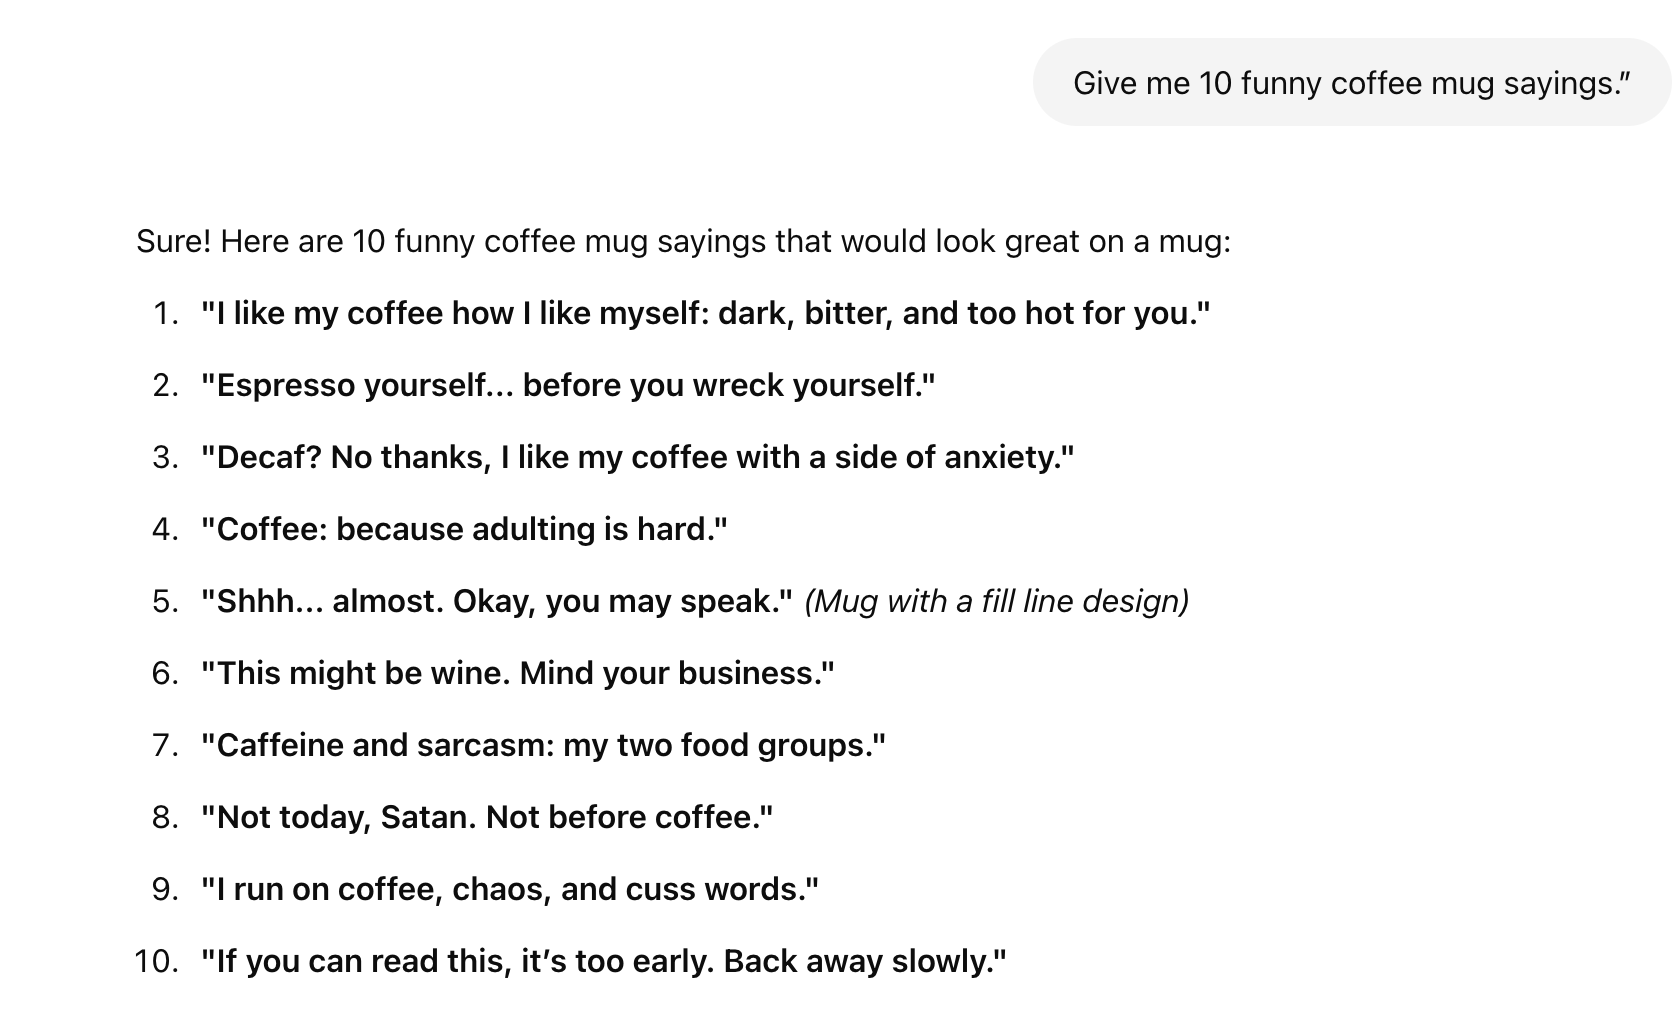Image resolution: width=1676 pixels, height=1022 pixels.
Task: Select "Coffee: because adulting is hard."
Action: pyautogui.click(x=463, y=530)
